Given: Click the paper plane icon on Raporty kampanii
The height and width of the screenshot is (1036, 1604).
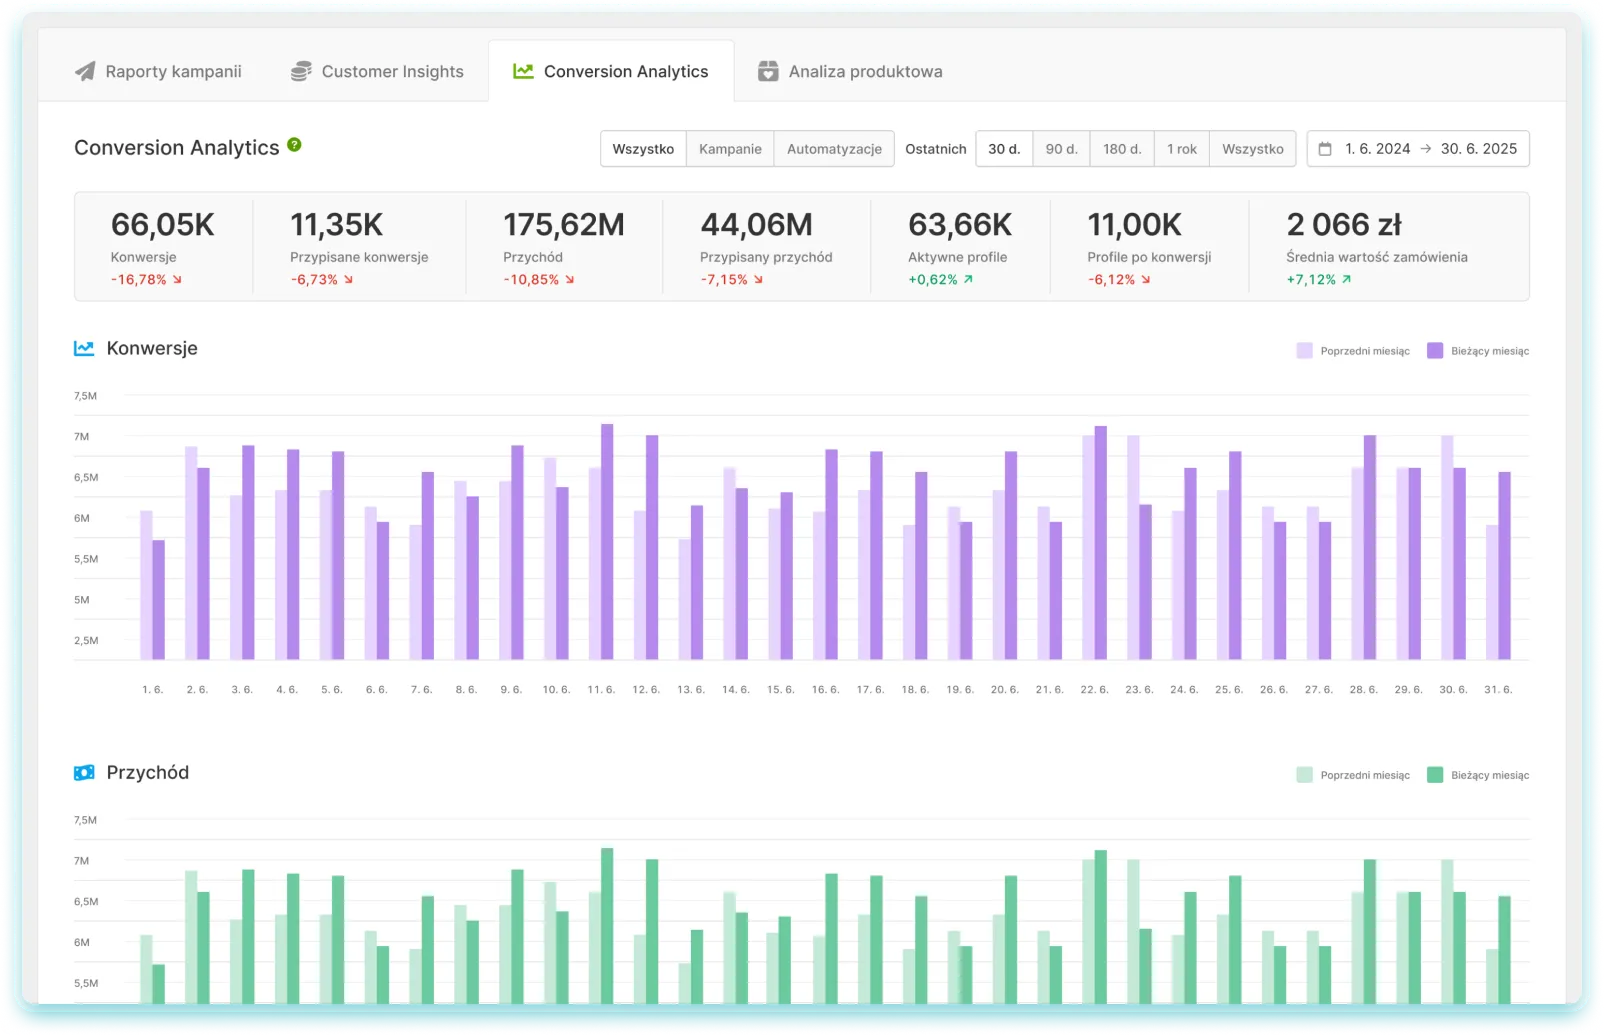Looking at the screenshot, I should pos(84,71).
